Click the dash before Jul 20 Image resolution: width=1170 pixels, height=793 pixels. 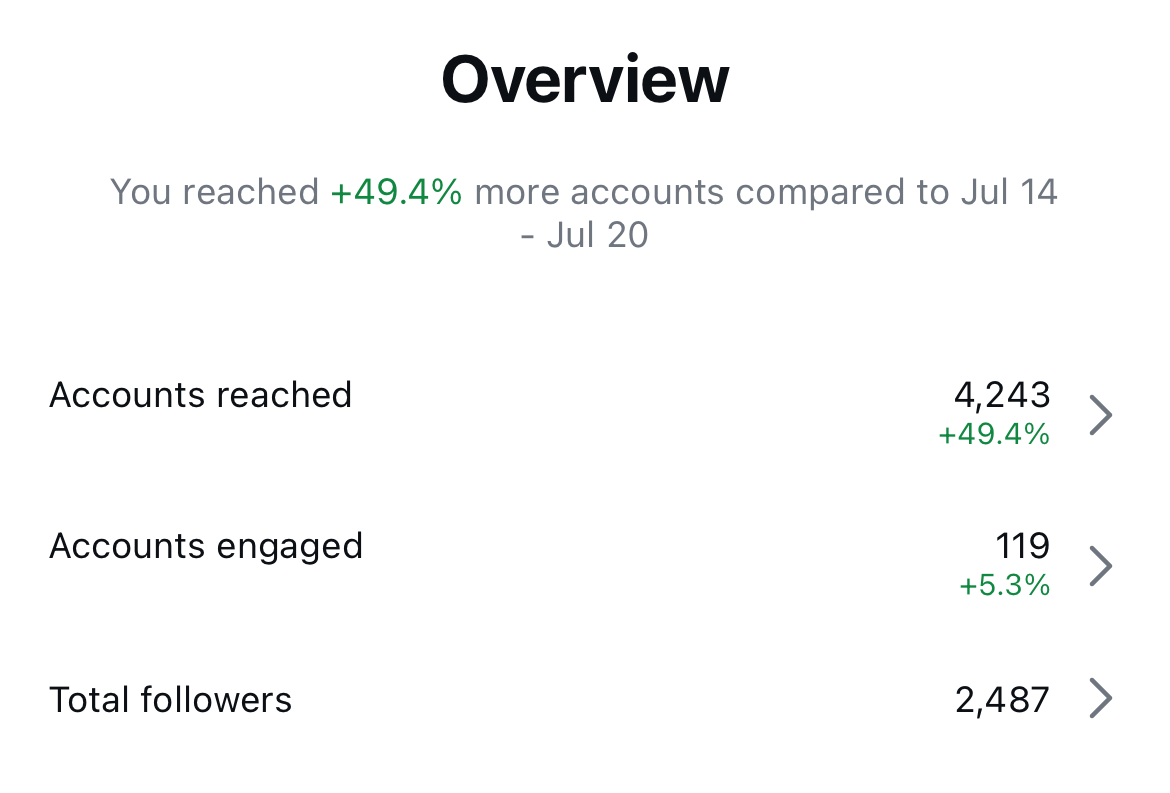click(528, 237)
